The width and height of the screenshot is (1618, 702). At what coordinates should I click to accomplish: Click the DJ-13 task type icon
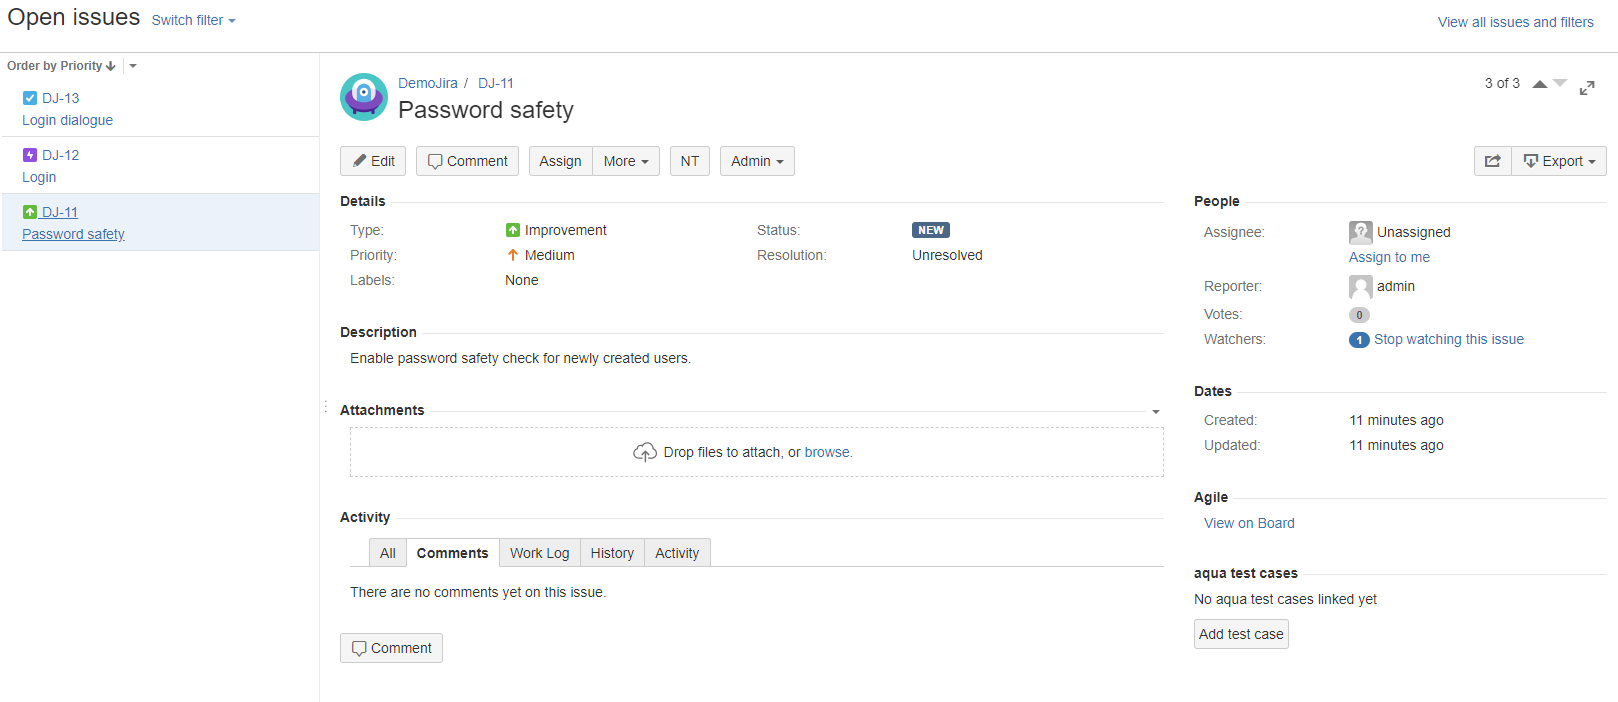pyautogui.click(x=30, y=98)
